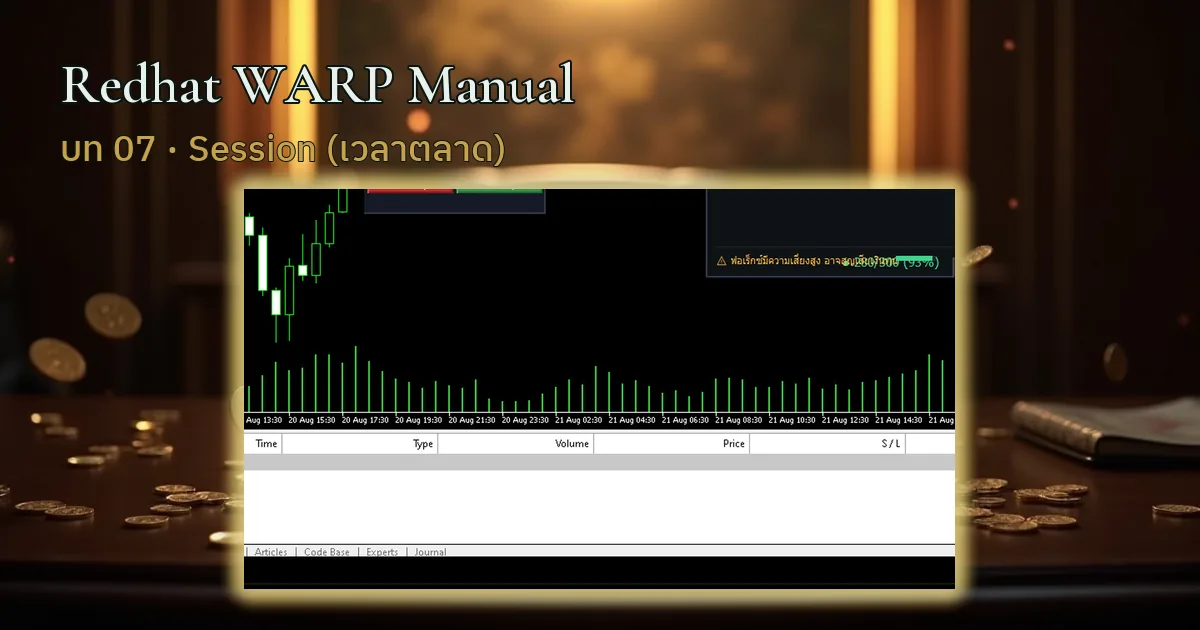Sort by the Volume column header
The width and height of the screenshot is (1200, 630).
[516, 444]
